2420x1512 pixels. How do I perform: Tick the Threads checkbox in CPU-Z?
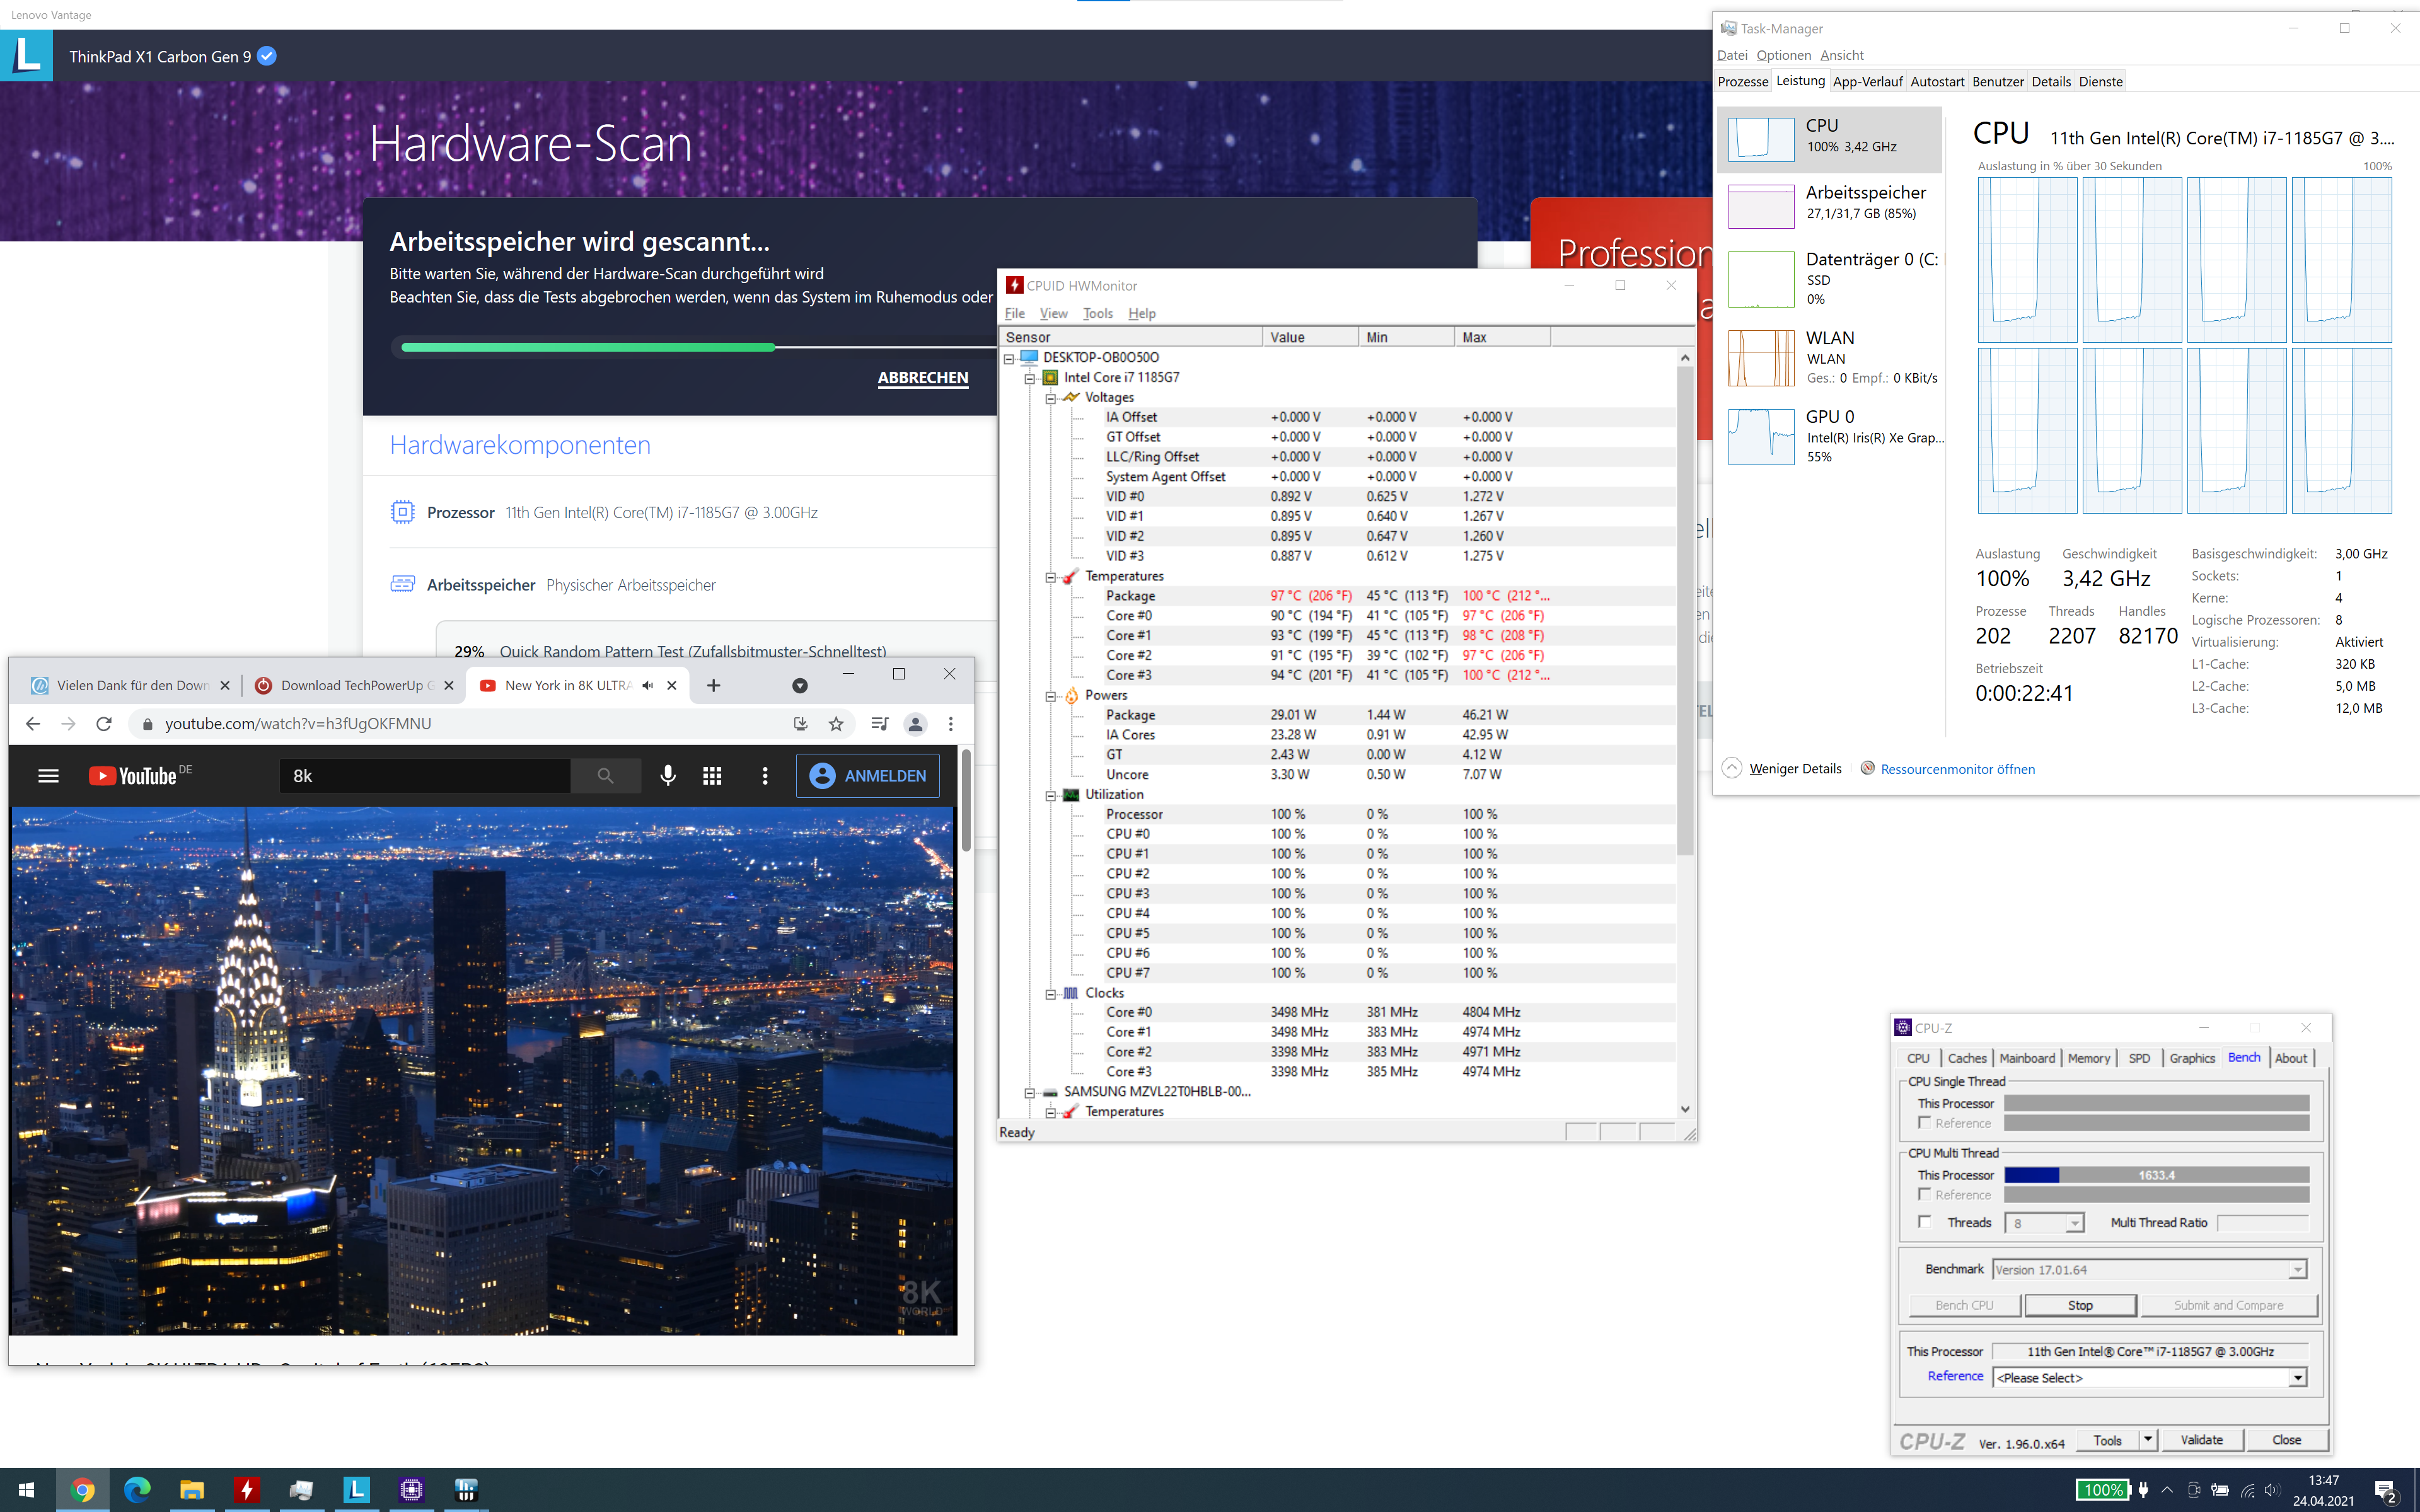(1924, 1222)
